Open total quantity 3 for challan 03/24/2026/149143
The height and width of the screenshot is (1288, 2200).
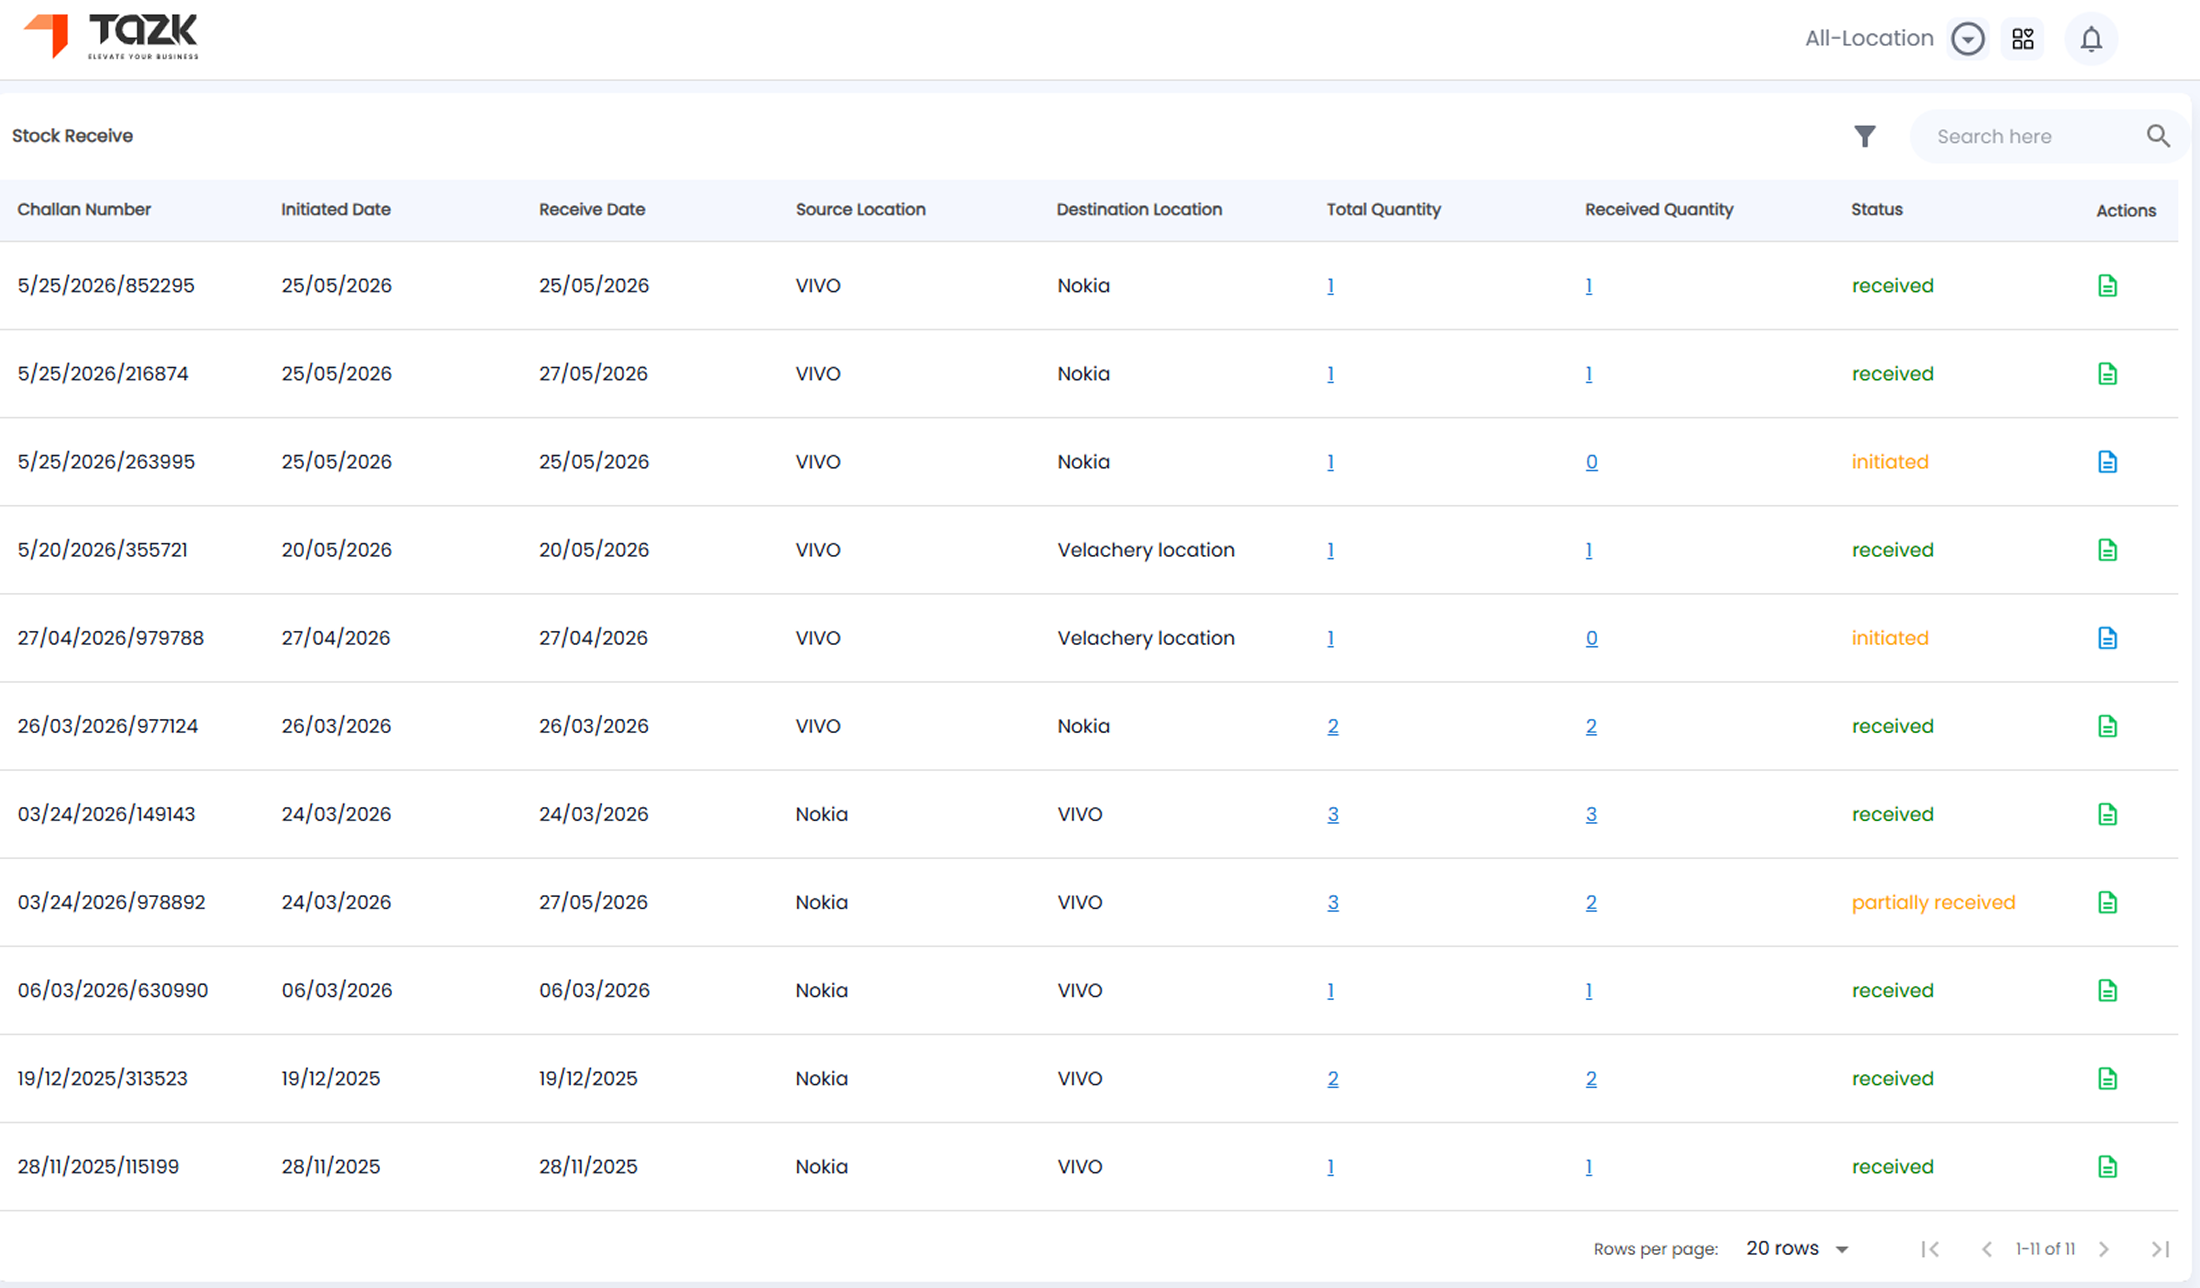coord(1332,814)
